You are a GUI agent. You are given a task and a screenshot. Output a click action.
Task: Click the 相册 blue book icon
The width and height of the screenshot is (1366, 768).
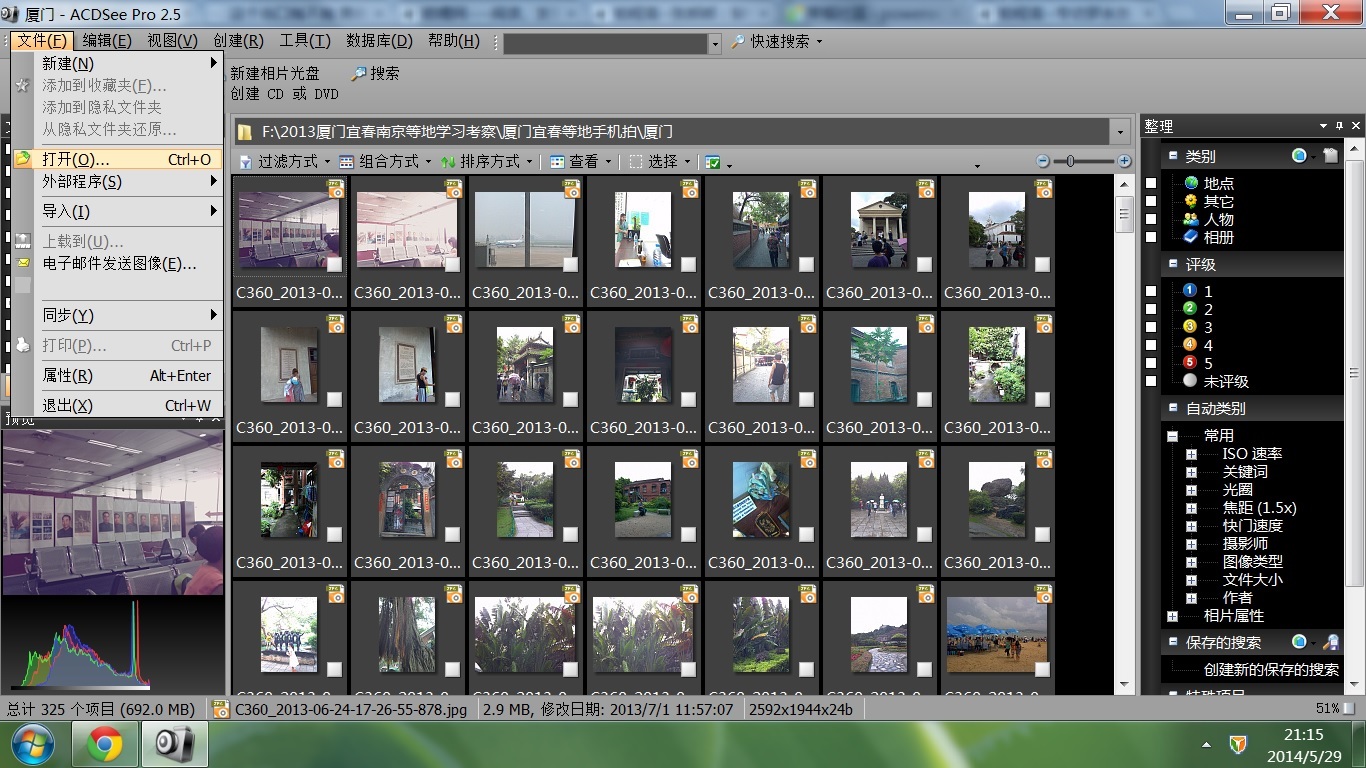pos(1191,237)
